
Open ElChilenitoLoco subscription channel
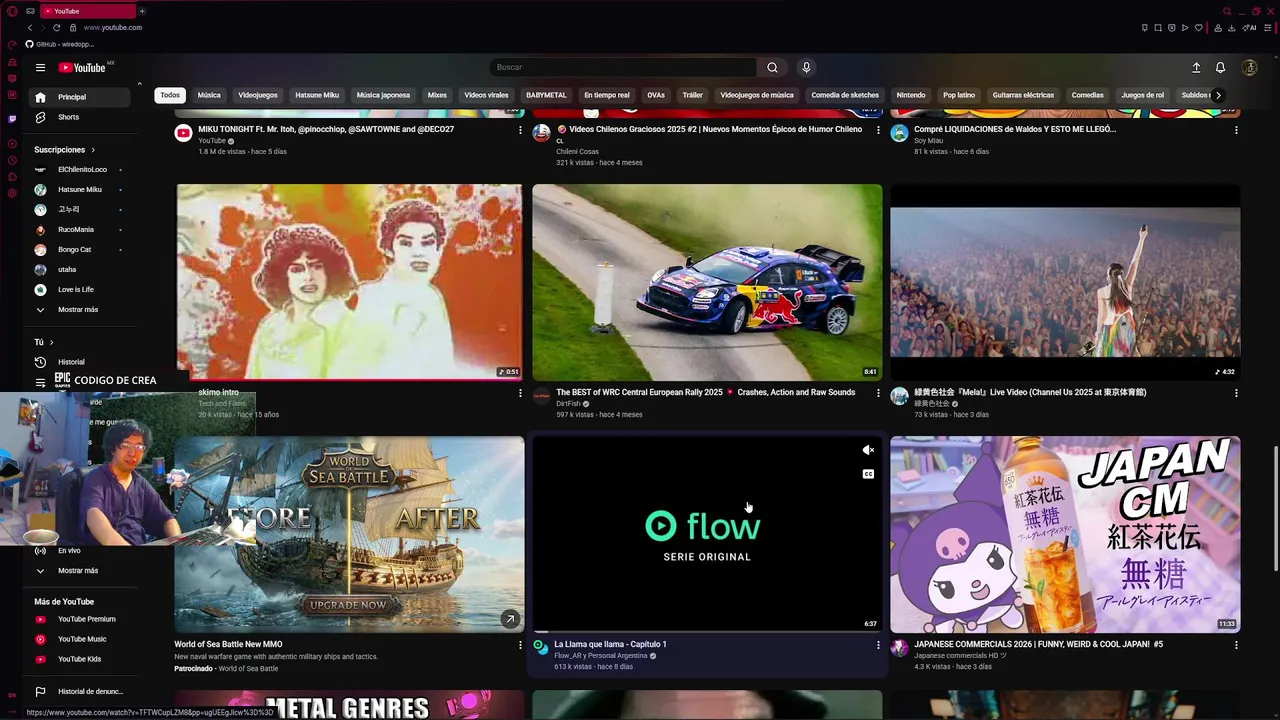pos(80,170)
